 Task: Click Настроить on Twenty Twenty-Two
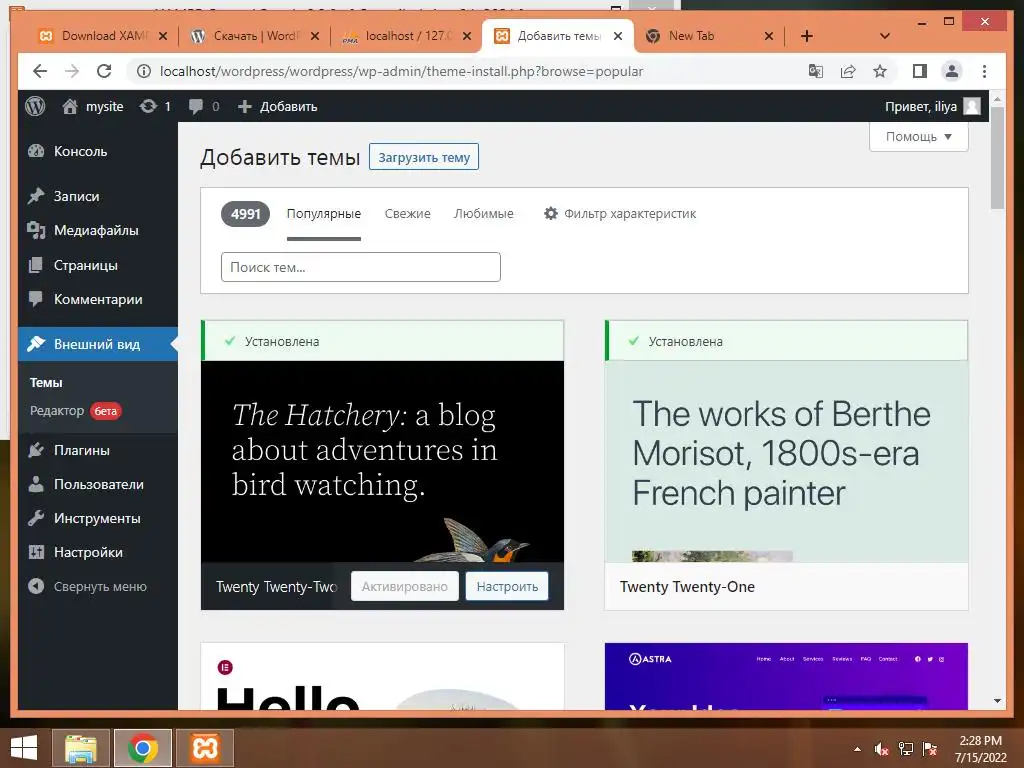[507, 586]
